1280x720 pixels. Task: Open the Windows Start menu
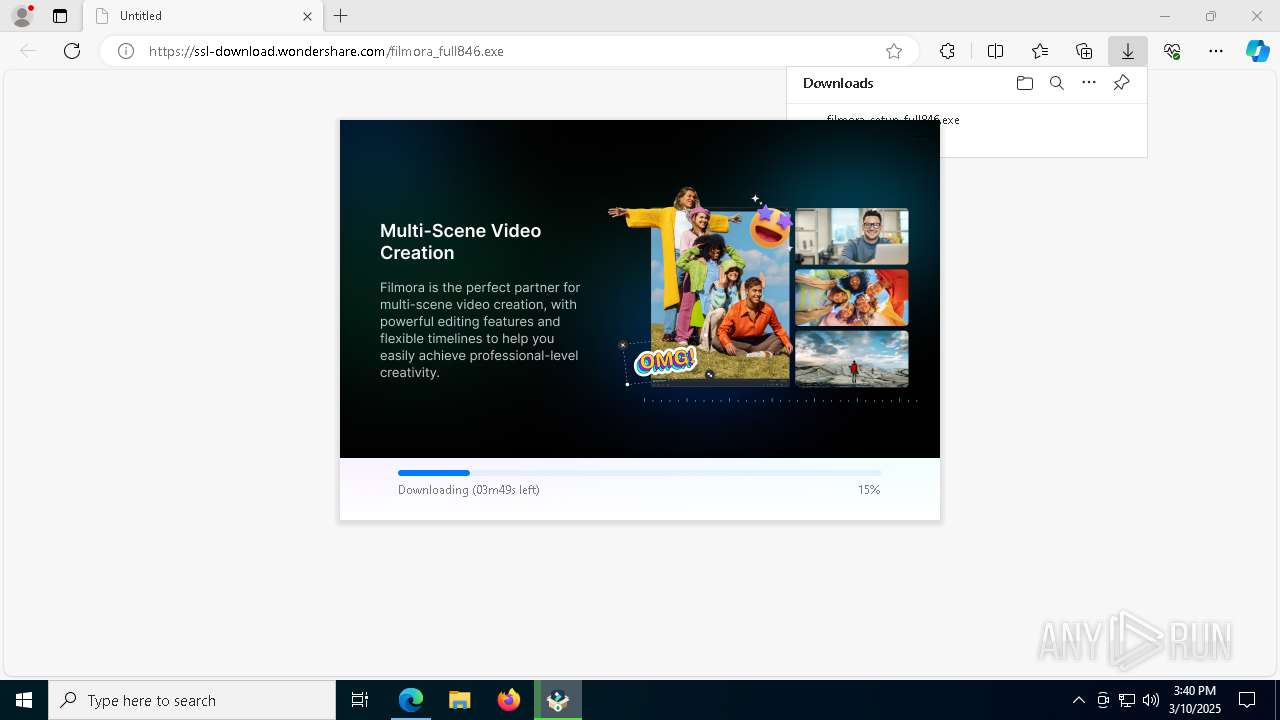tap(24, 700)
